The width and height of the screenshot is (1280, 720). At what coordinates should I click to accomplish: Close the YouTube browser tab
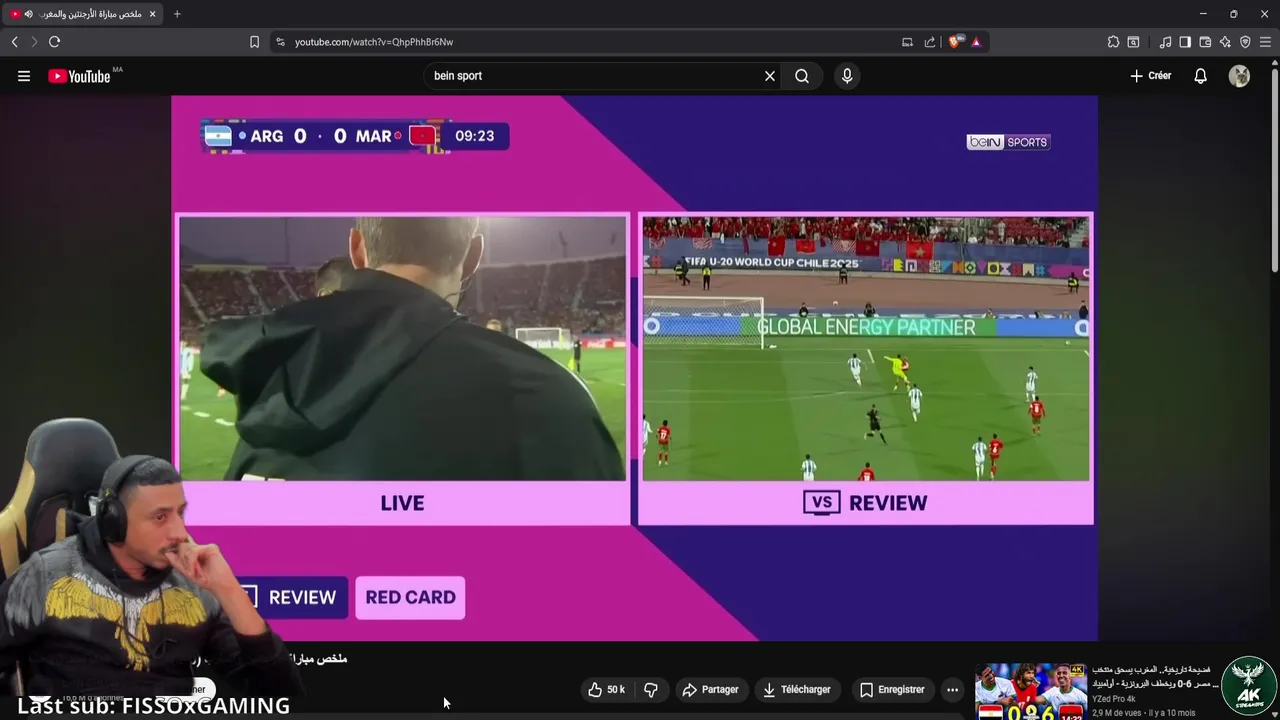pyautogui.click(x=154, y=14)
